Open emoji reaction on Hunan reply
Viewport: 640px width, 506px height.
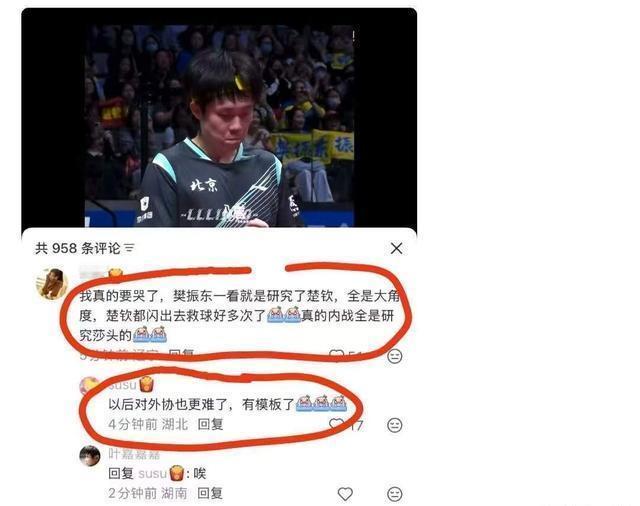tap(395, 494)
